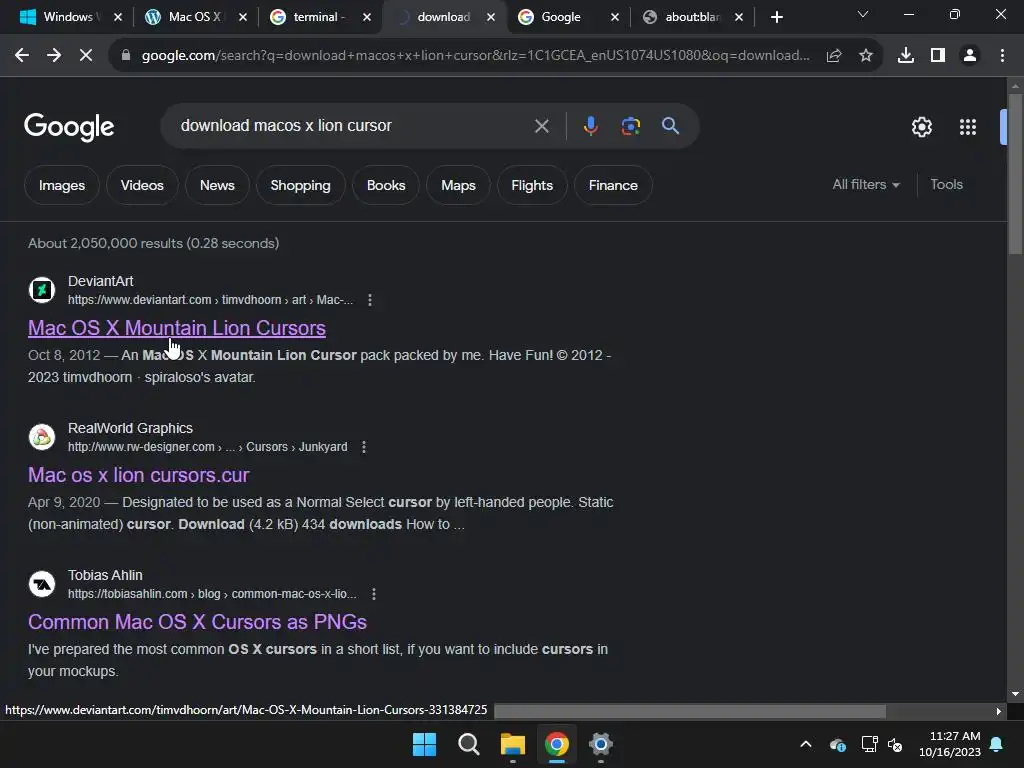Show hidden system tray icons
This screenshot has height=768, width=1024.
806,744
